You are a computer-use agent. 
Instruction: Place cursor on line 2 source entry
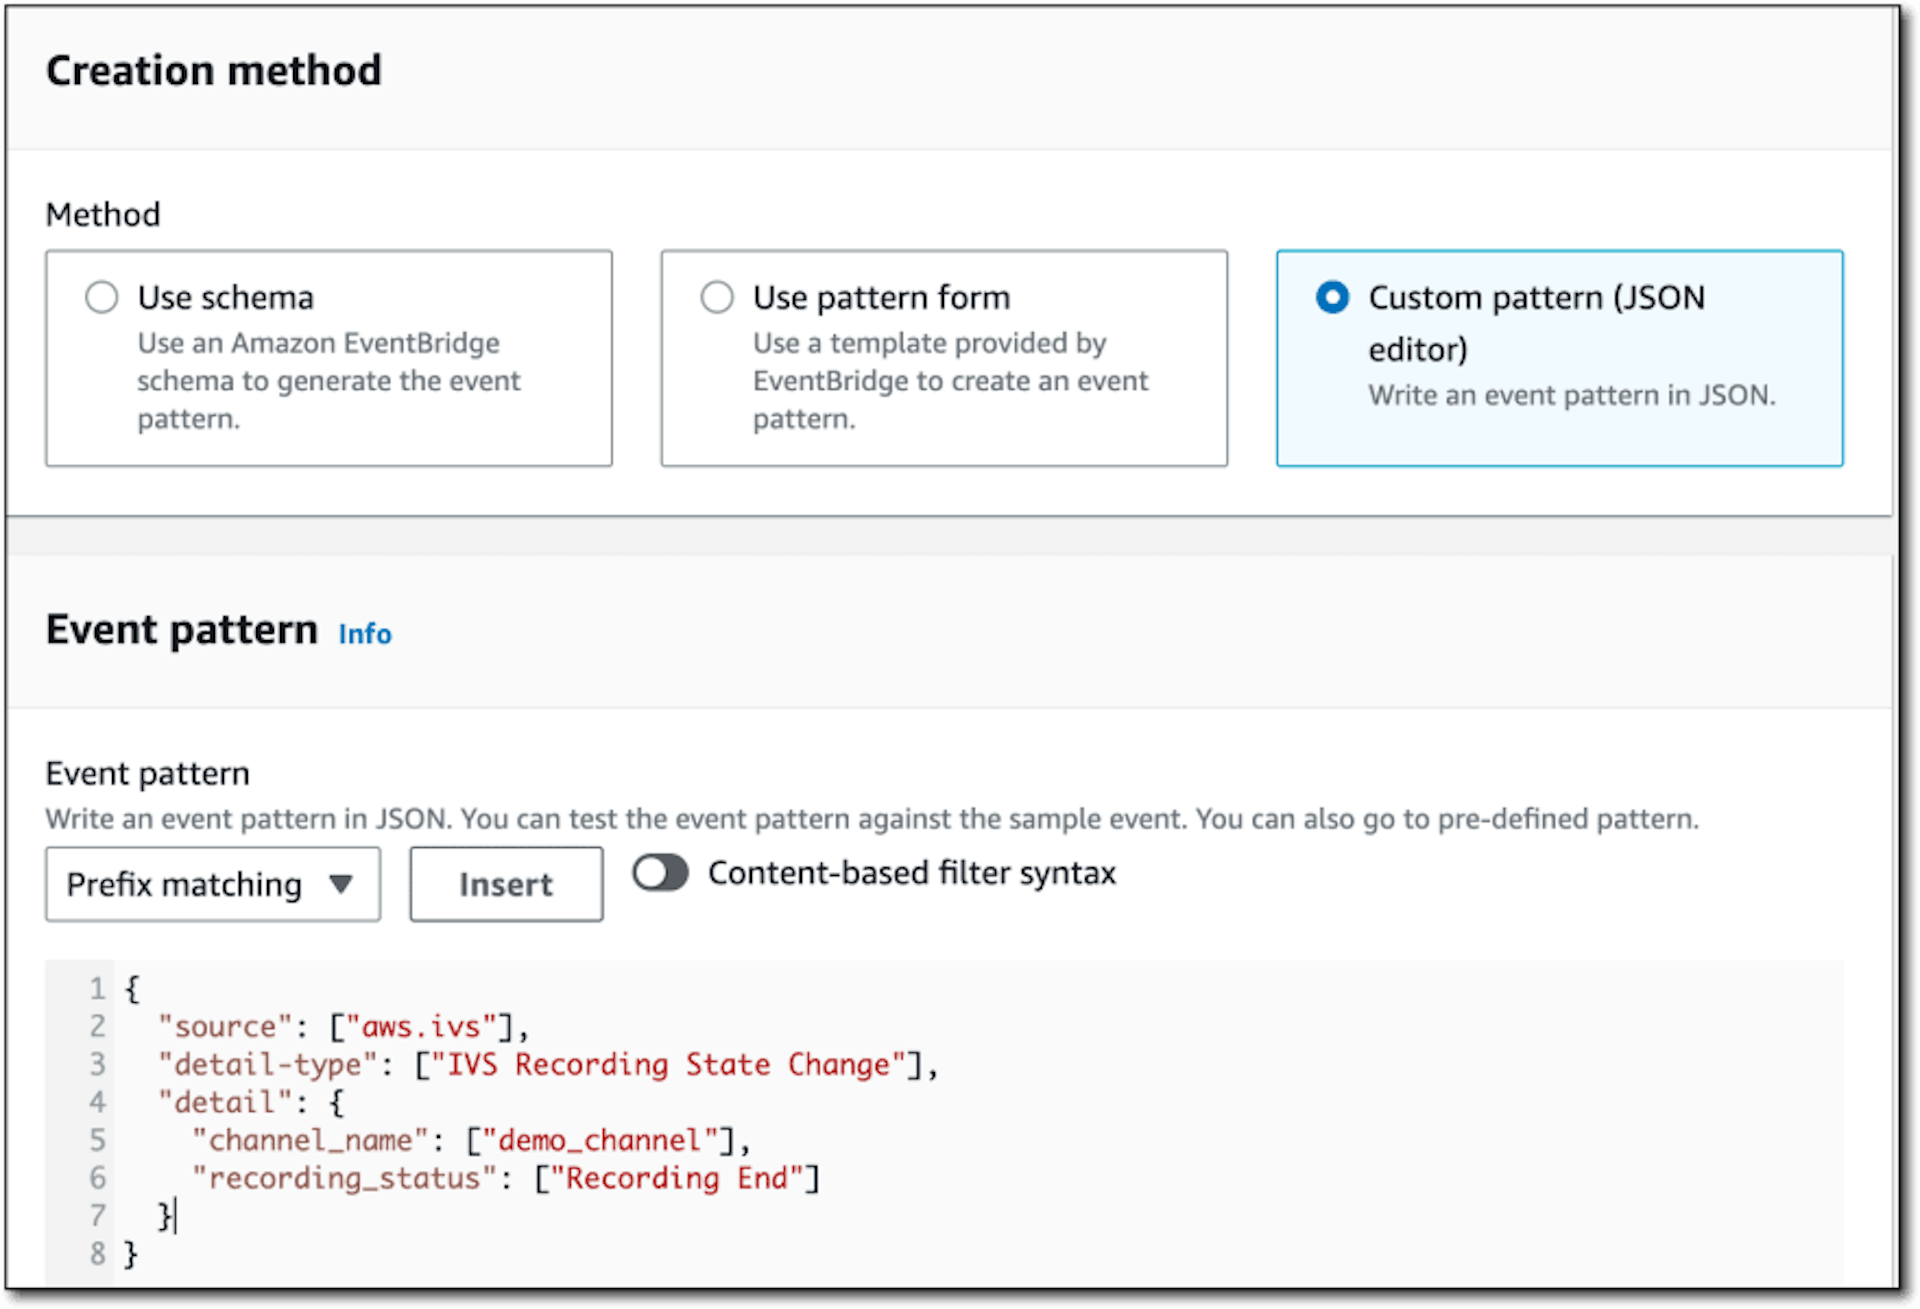(343, 1027)
